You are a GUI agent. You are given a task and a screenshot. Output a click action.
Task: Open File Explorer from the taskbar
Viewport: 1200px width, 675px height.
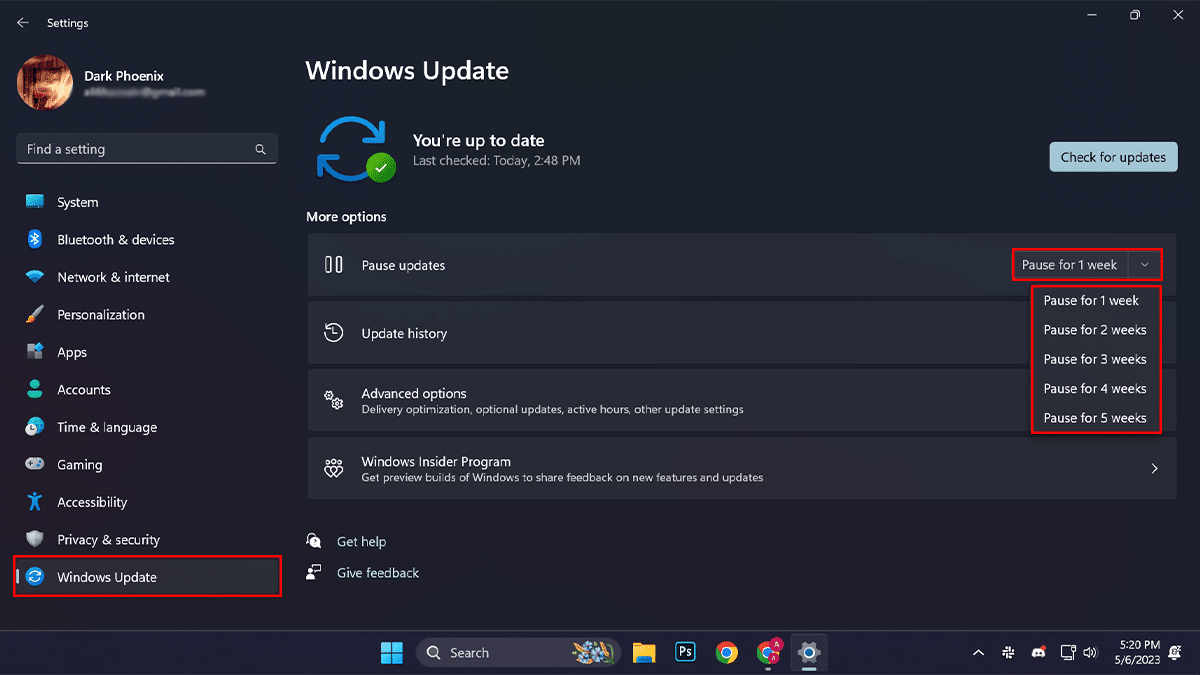click(643, 652)
